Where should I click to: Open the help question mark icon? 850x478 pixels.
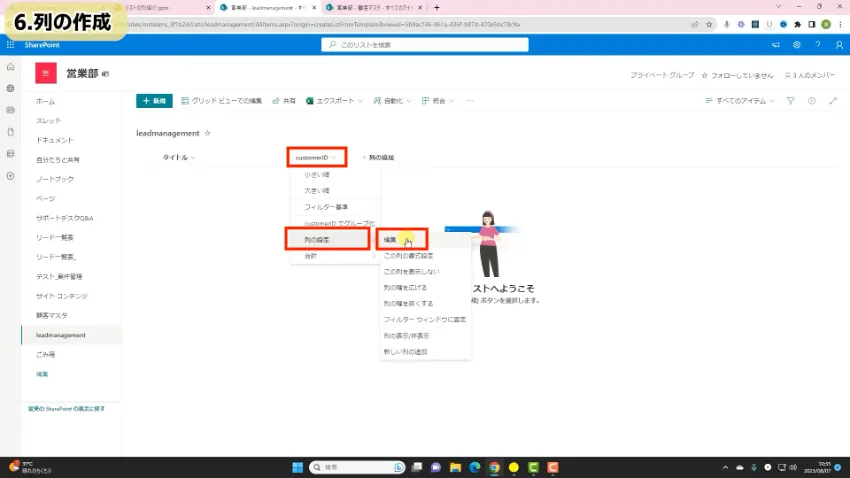(817, 45)
